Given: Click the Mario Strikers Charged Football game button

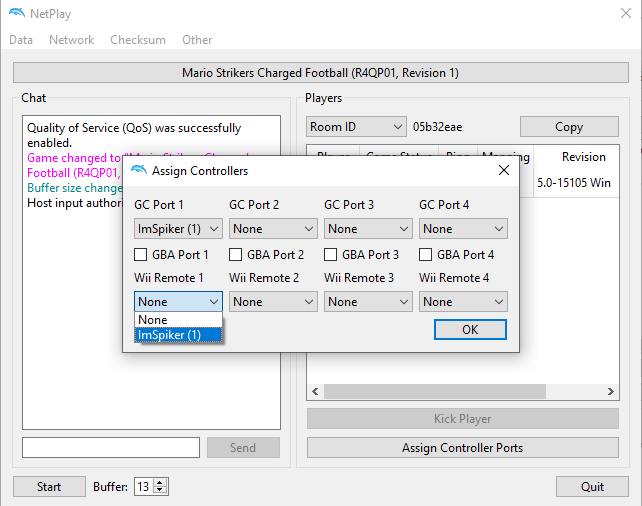Looking at the screenshot, I should [x=321, y=73].
